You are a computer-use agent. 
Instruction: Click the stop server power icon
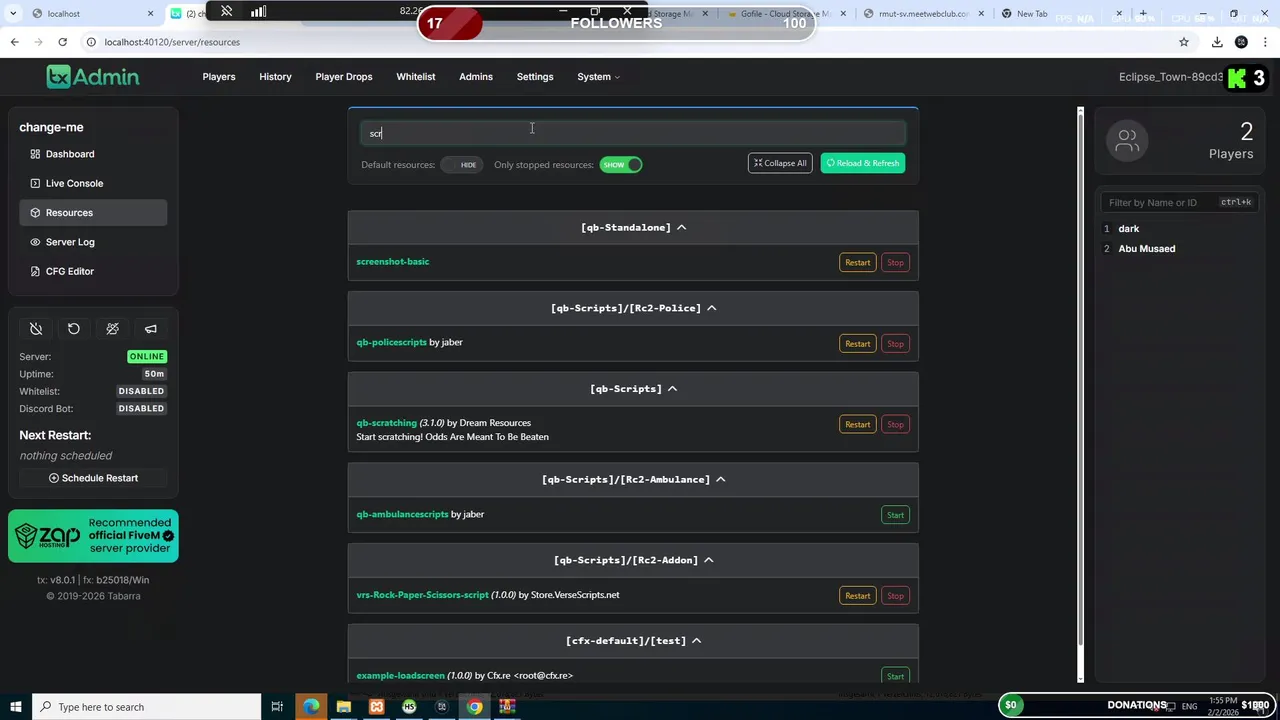pos(36,329)
